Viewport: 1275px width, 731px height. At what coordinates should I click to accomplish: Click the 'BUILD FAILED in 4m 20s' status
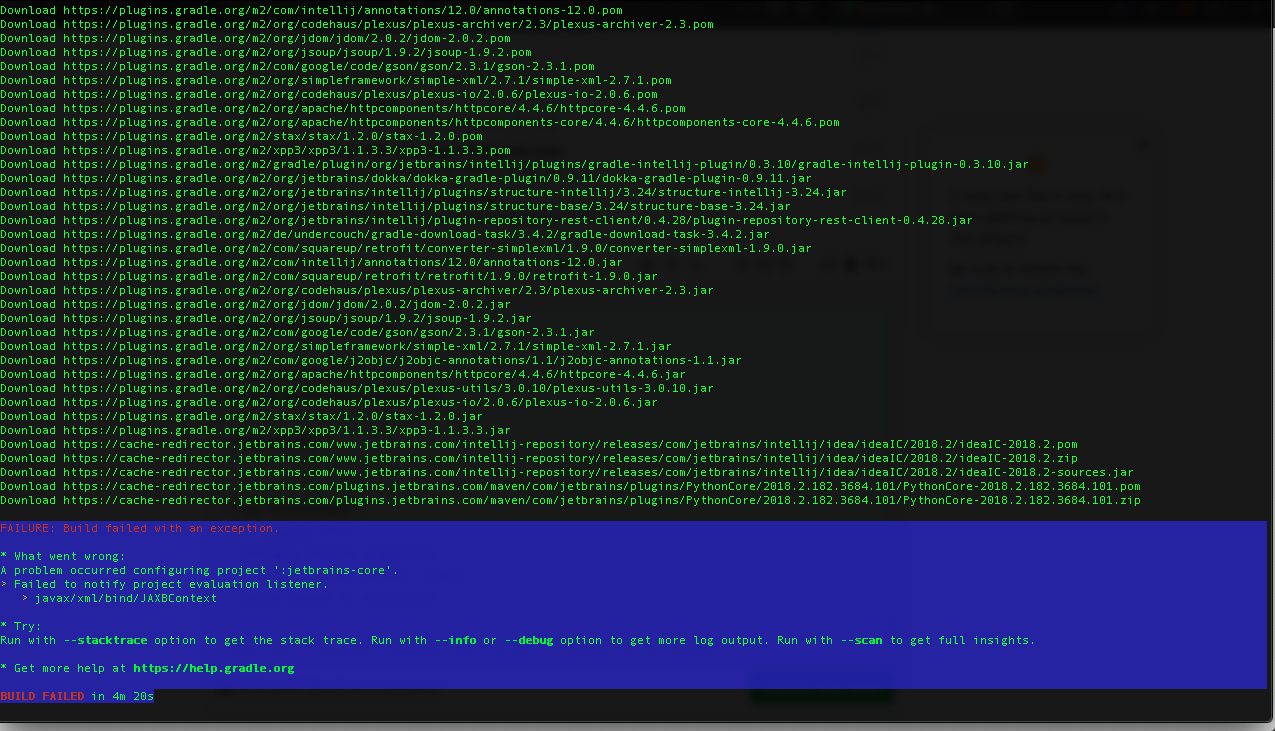point(77,696)
